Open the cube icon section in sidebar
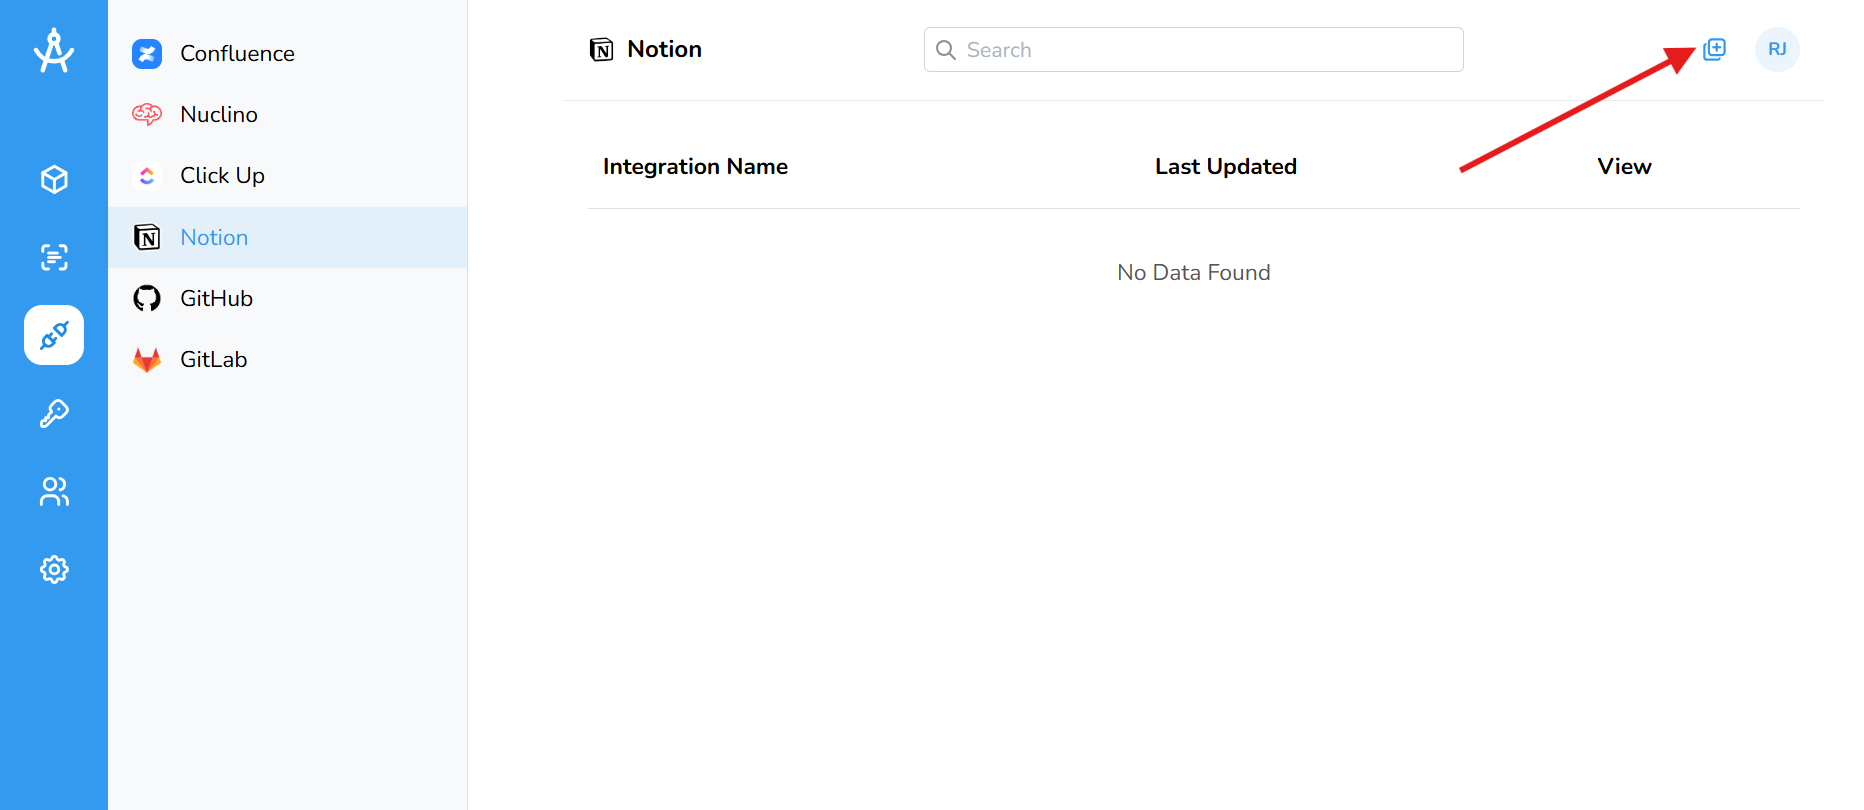 (54, 179)
